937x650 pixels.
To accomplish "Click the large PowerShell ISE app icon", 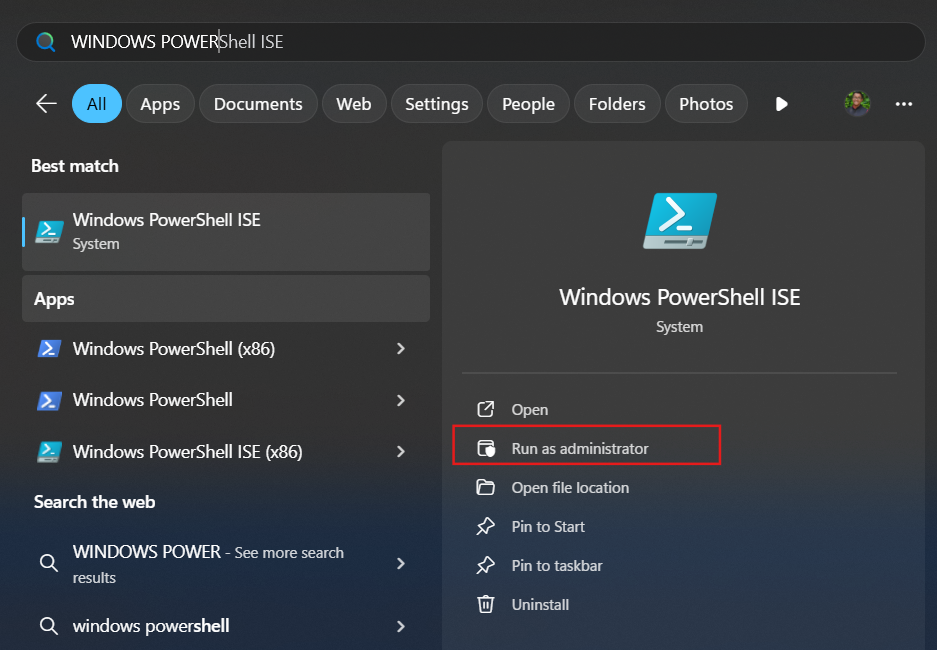I will tap(679, 220).
